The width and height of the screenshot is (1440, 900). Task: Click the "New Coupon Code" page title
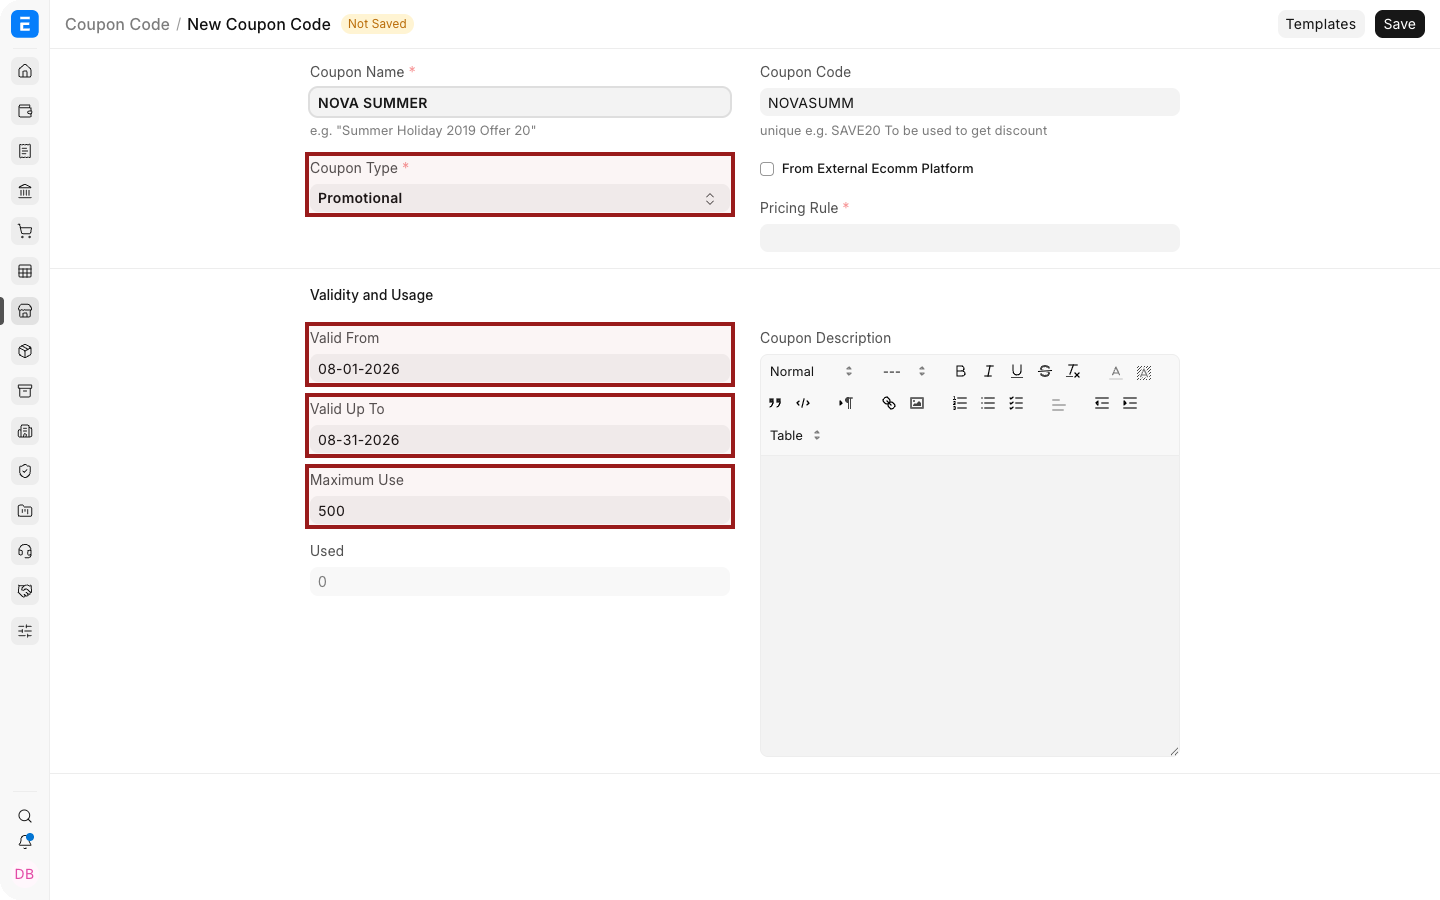tap(259, 24)
